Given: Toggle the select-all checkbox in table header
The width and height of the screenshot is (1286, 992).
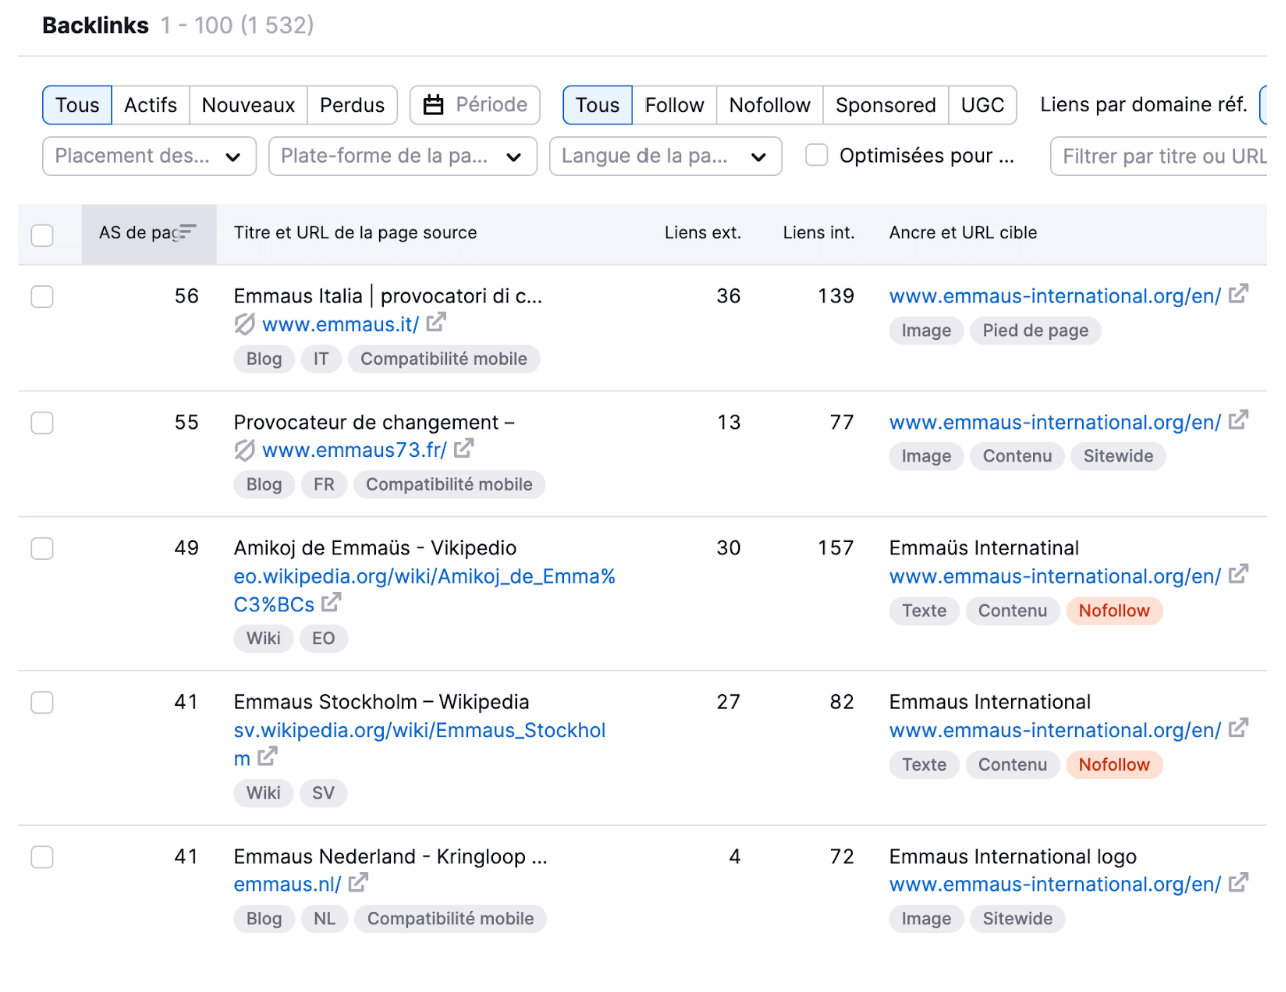Looking at the screenshot, I should (x=42, y=235).
